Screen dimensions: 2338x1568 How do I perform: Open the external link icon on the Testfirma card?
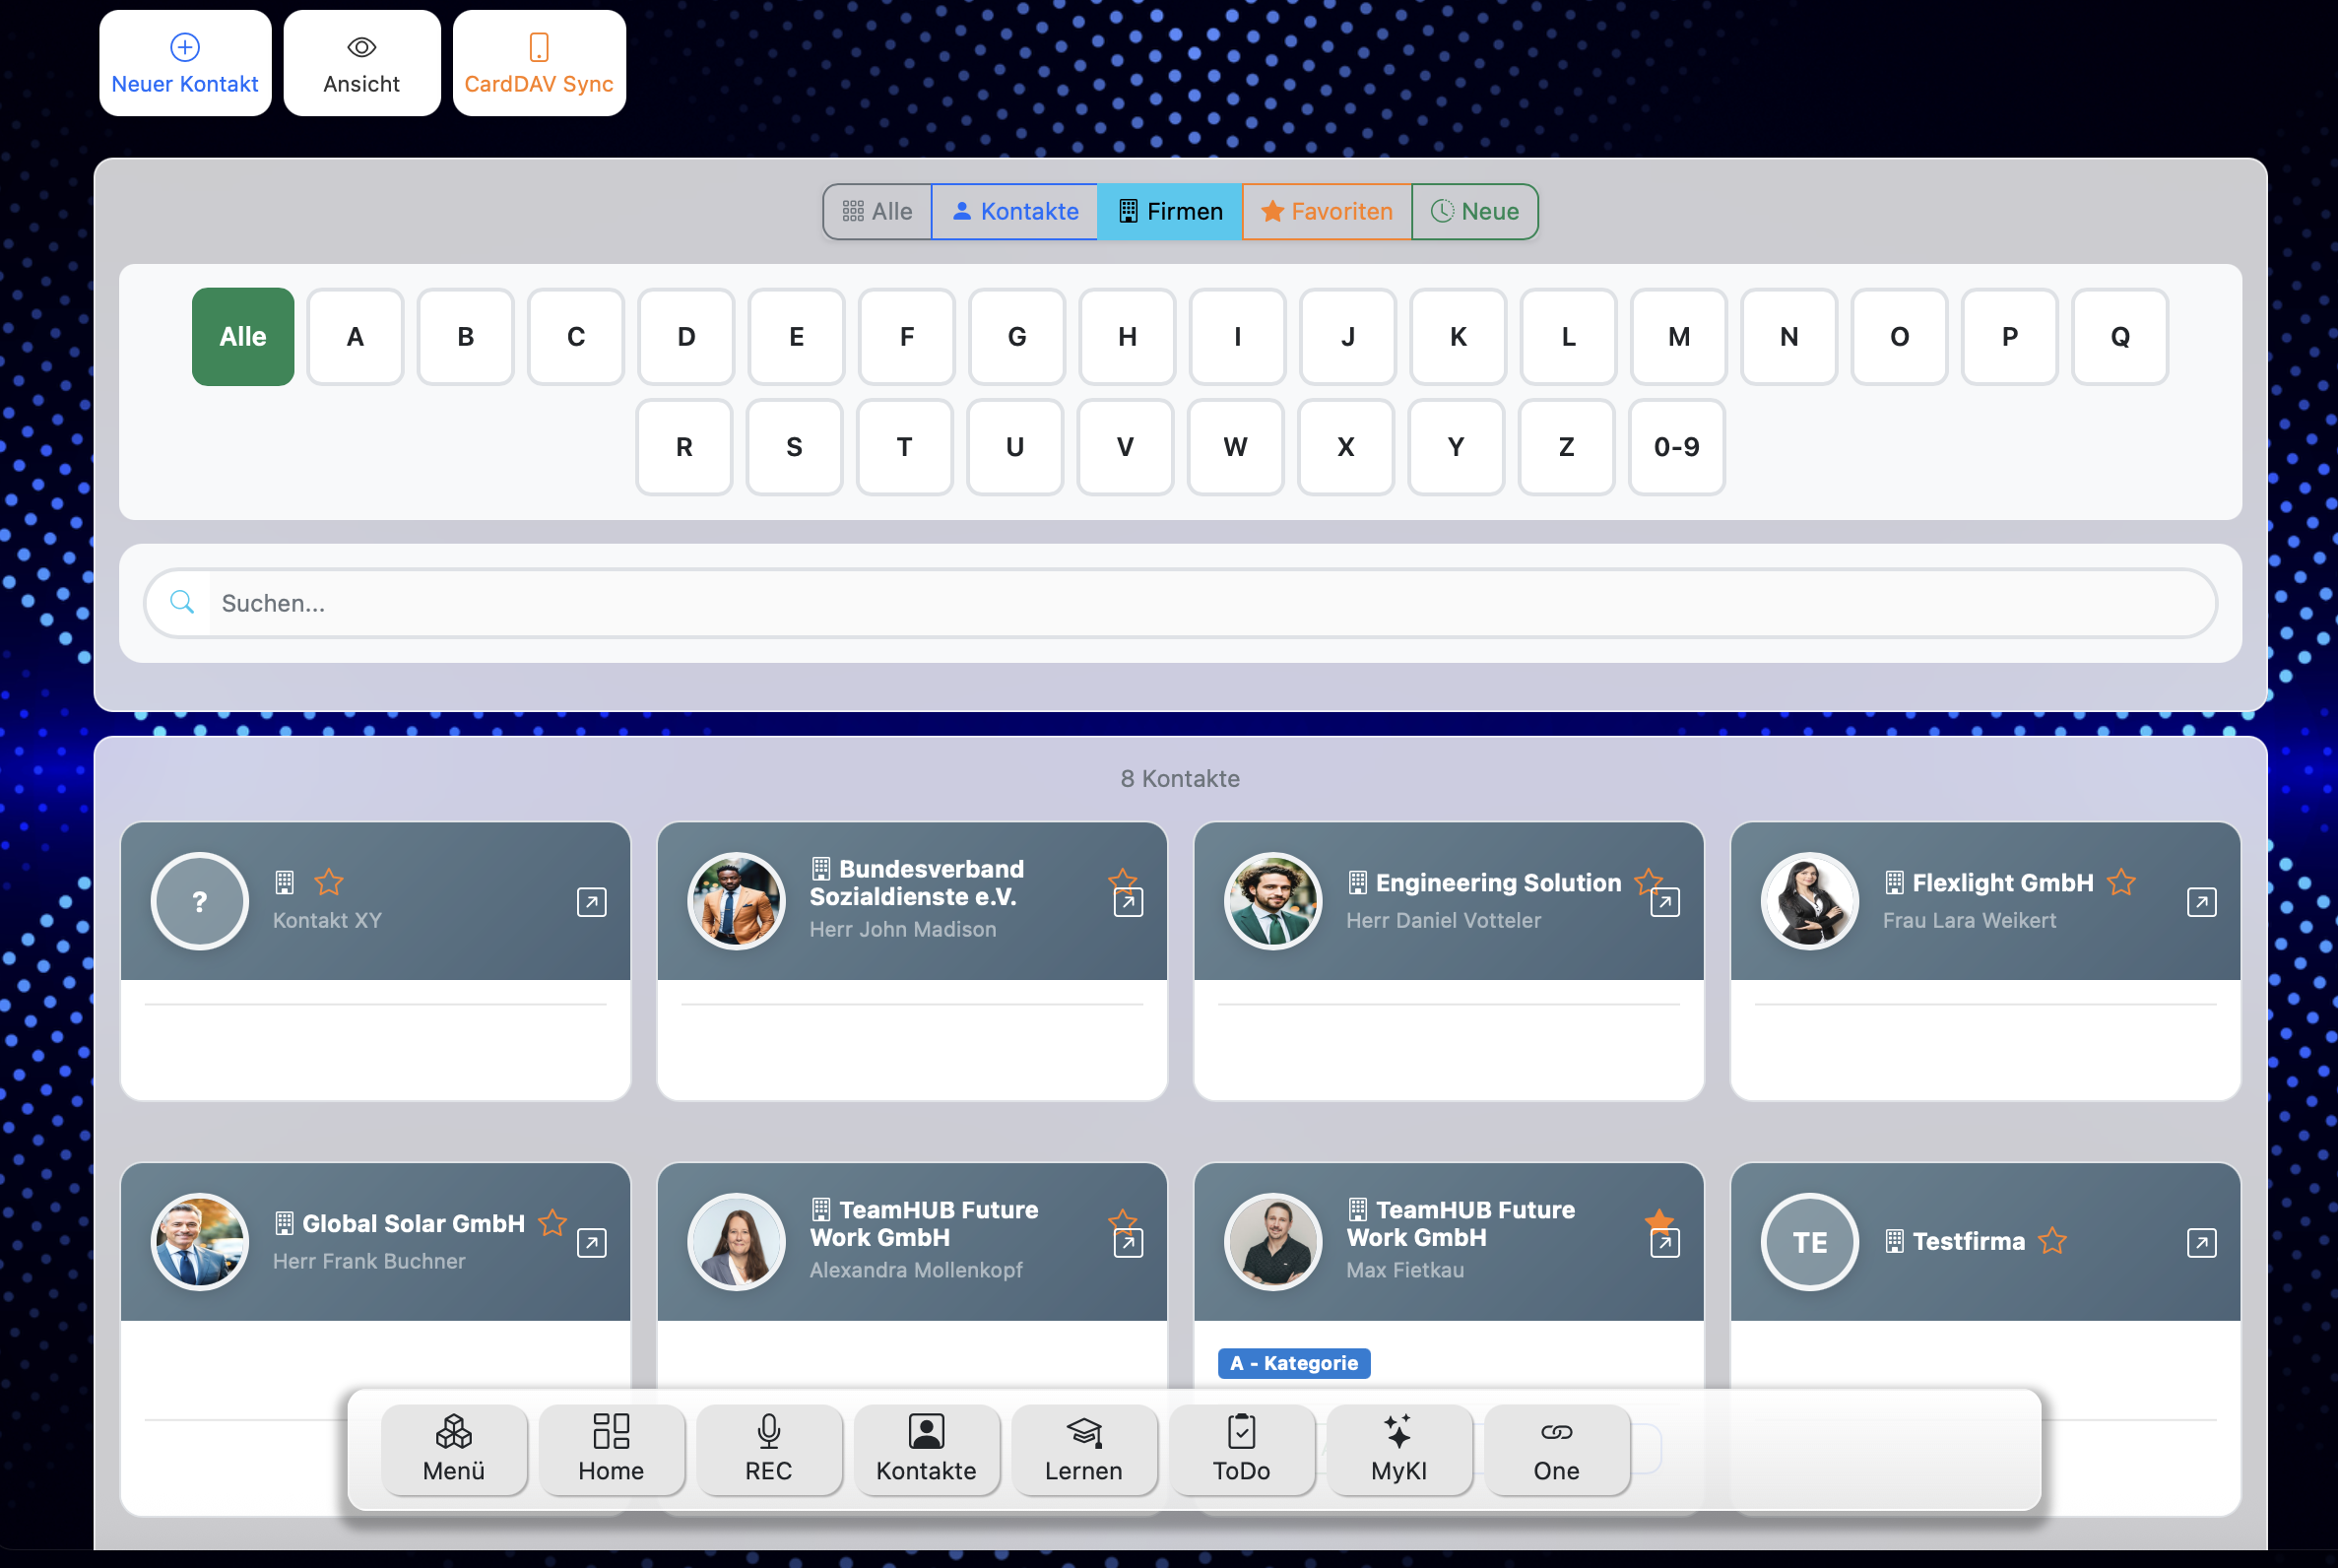pos(2201,1241)
